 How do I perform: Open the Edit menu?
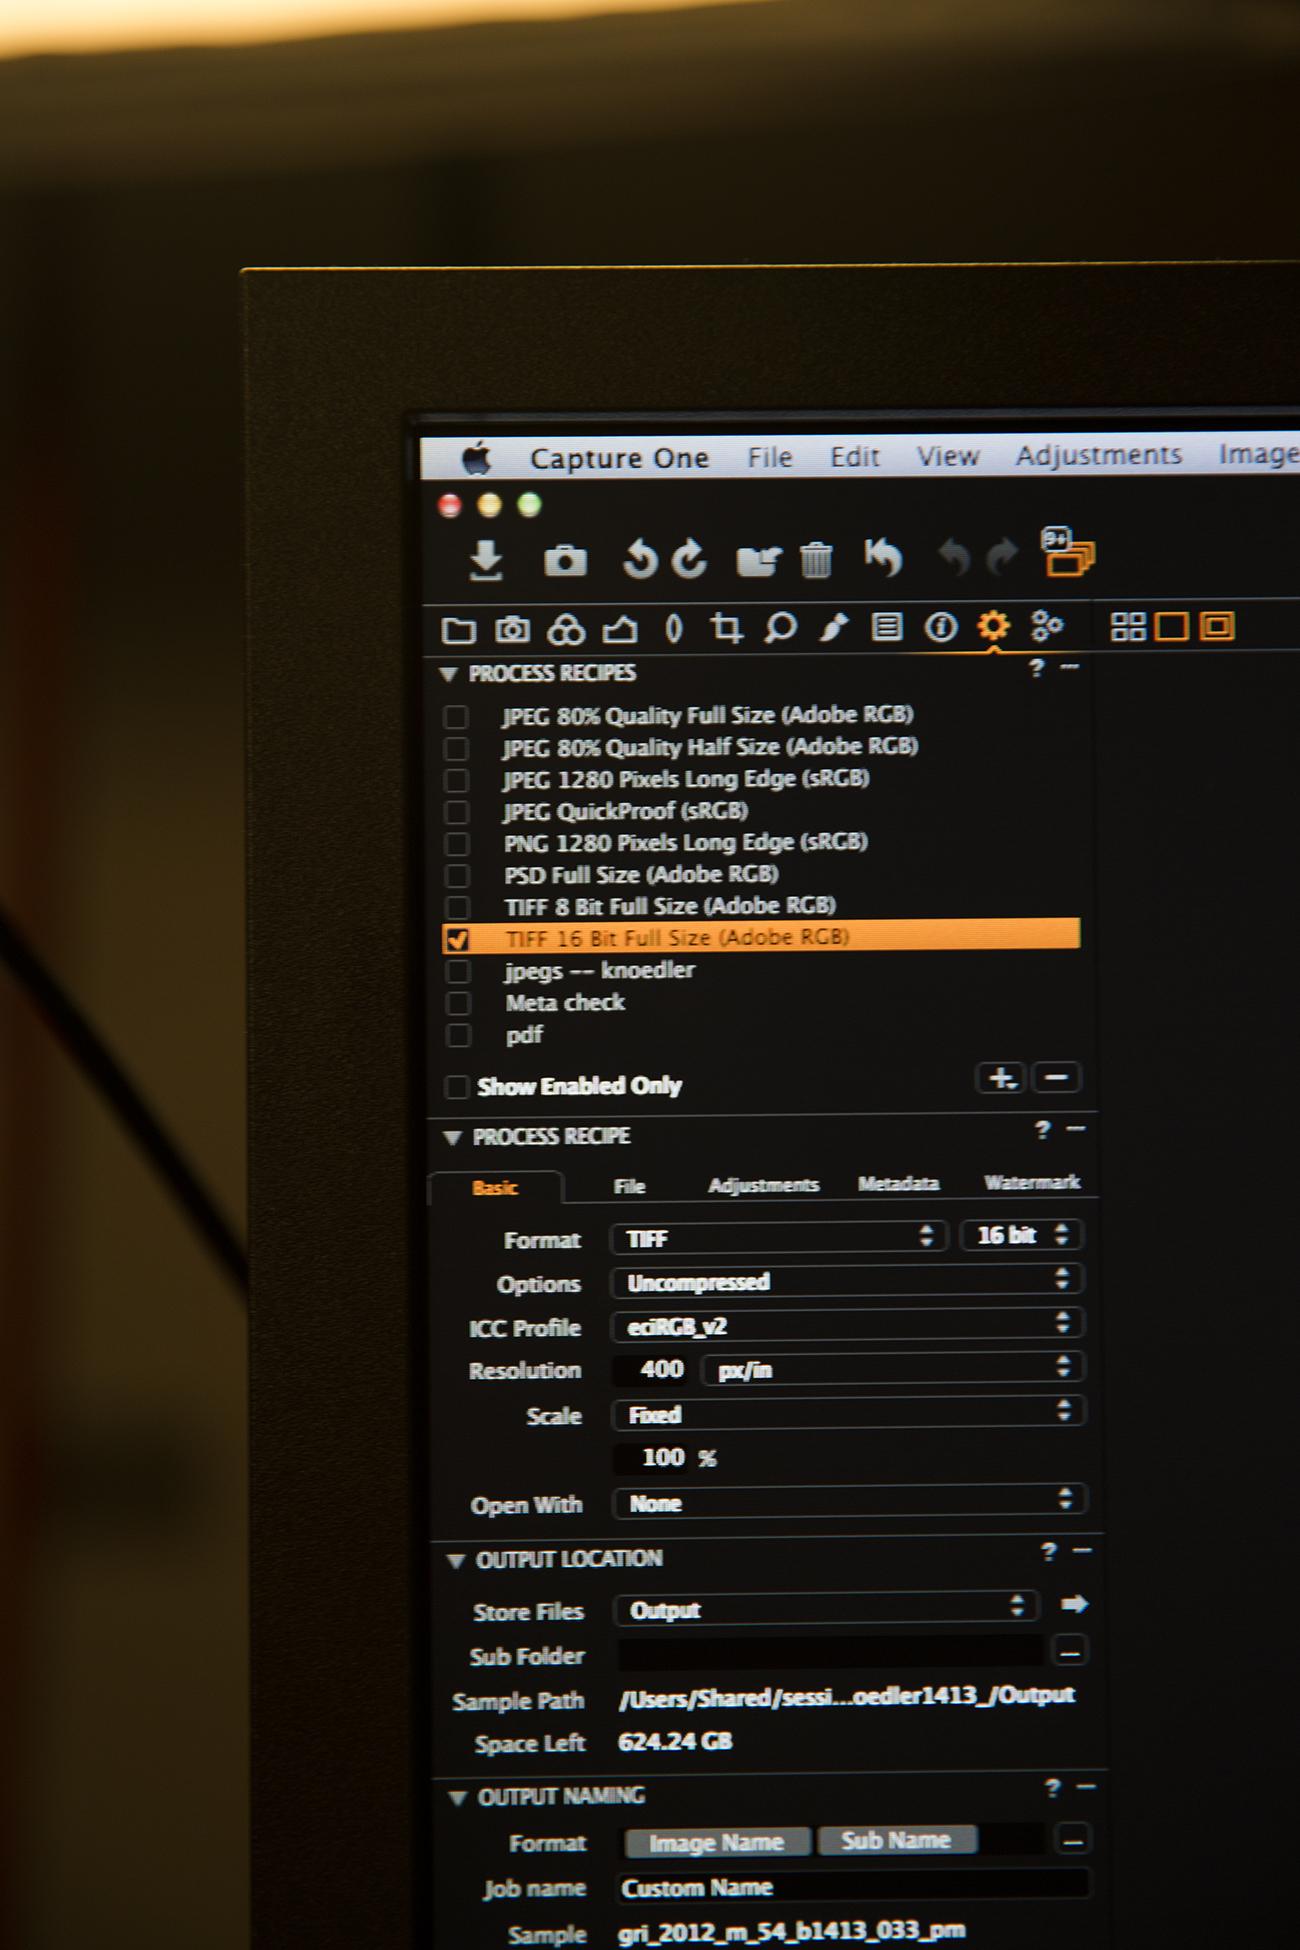click(x=854, y=456)
